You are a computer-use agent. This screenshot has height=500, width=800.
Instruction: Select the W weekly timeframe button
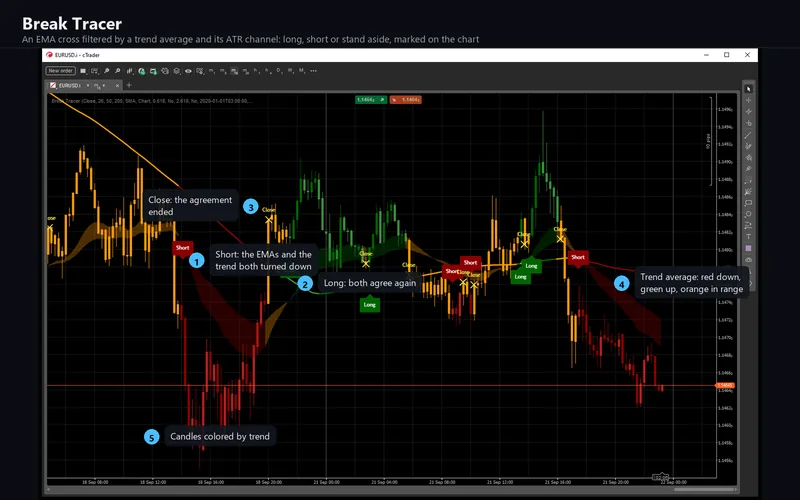(290, 71)
